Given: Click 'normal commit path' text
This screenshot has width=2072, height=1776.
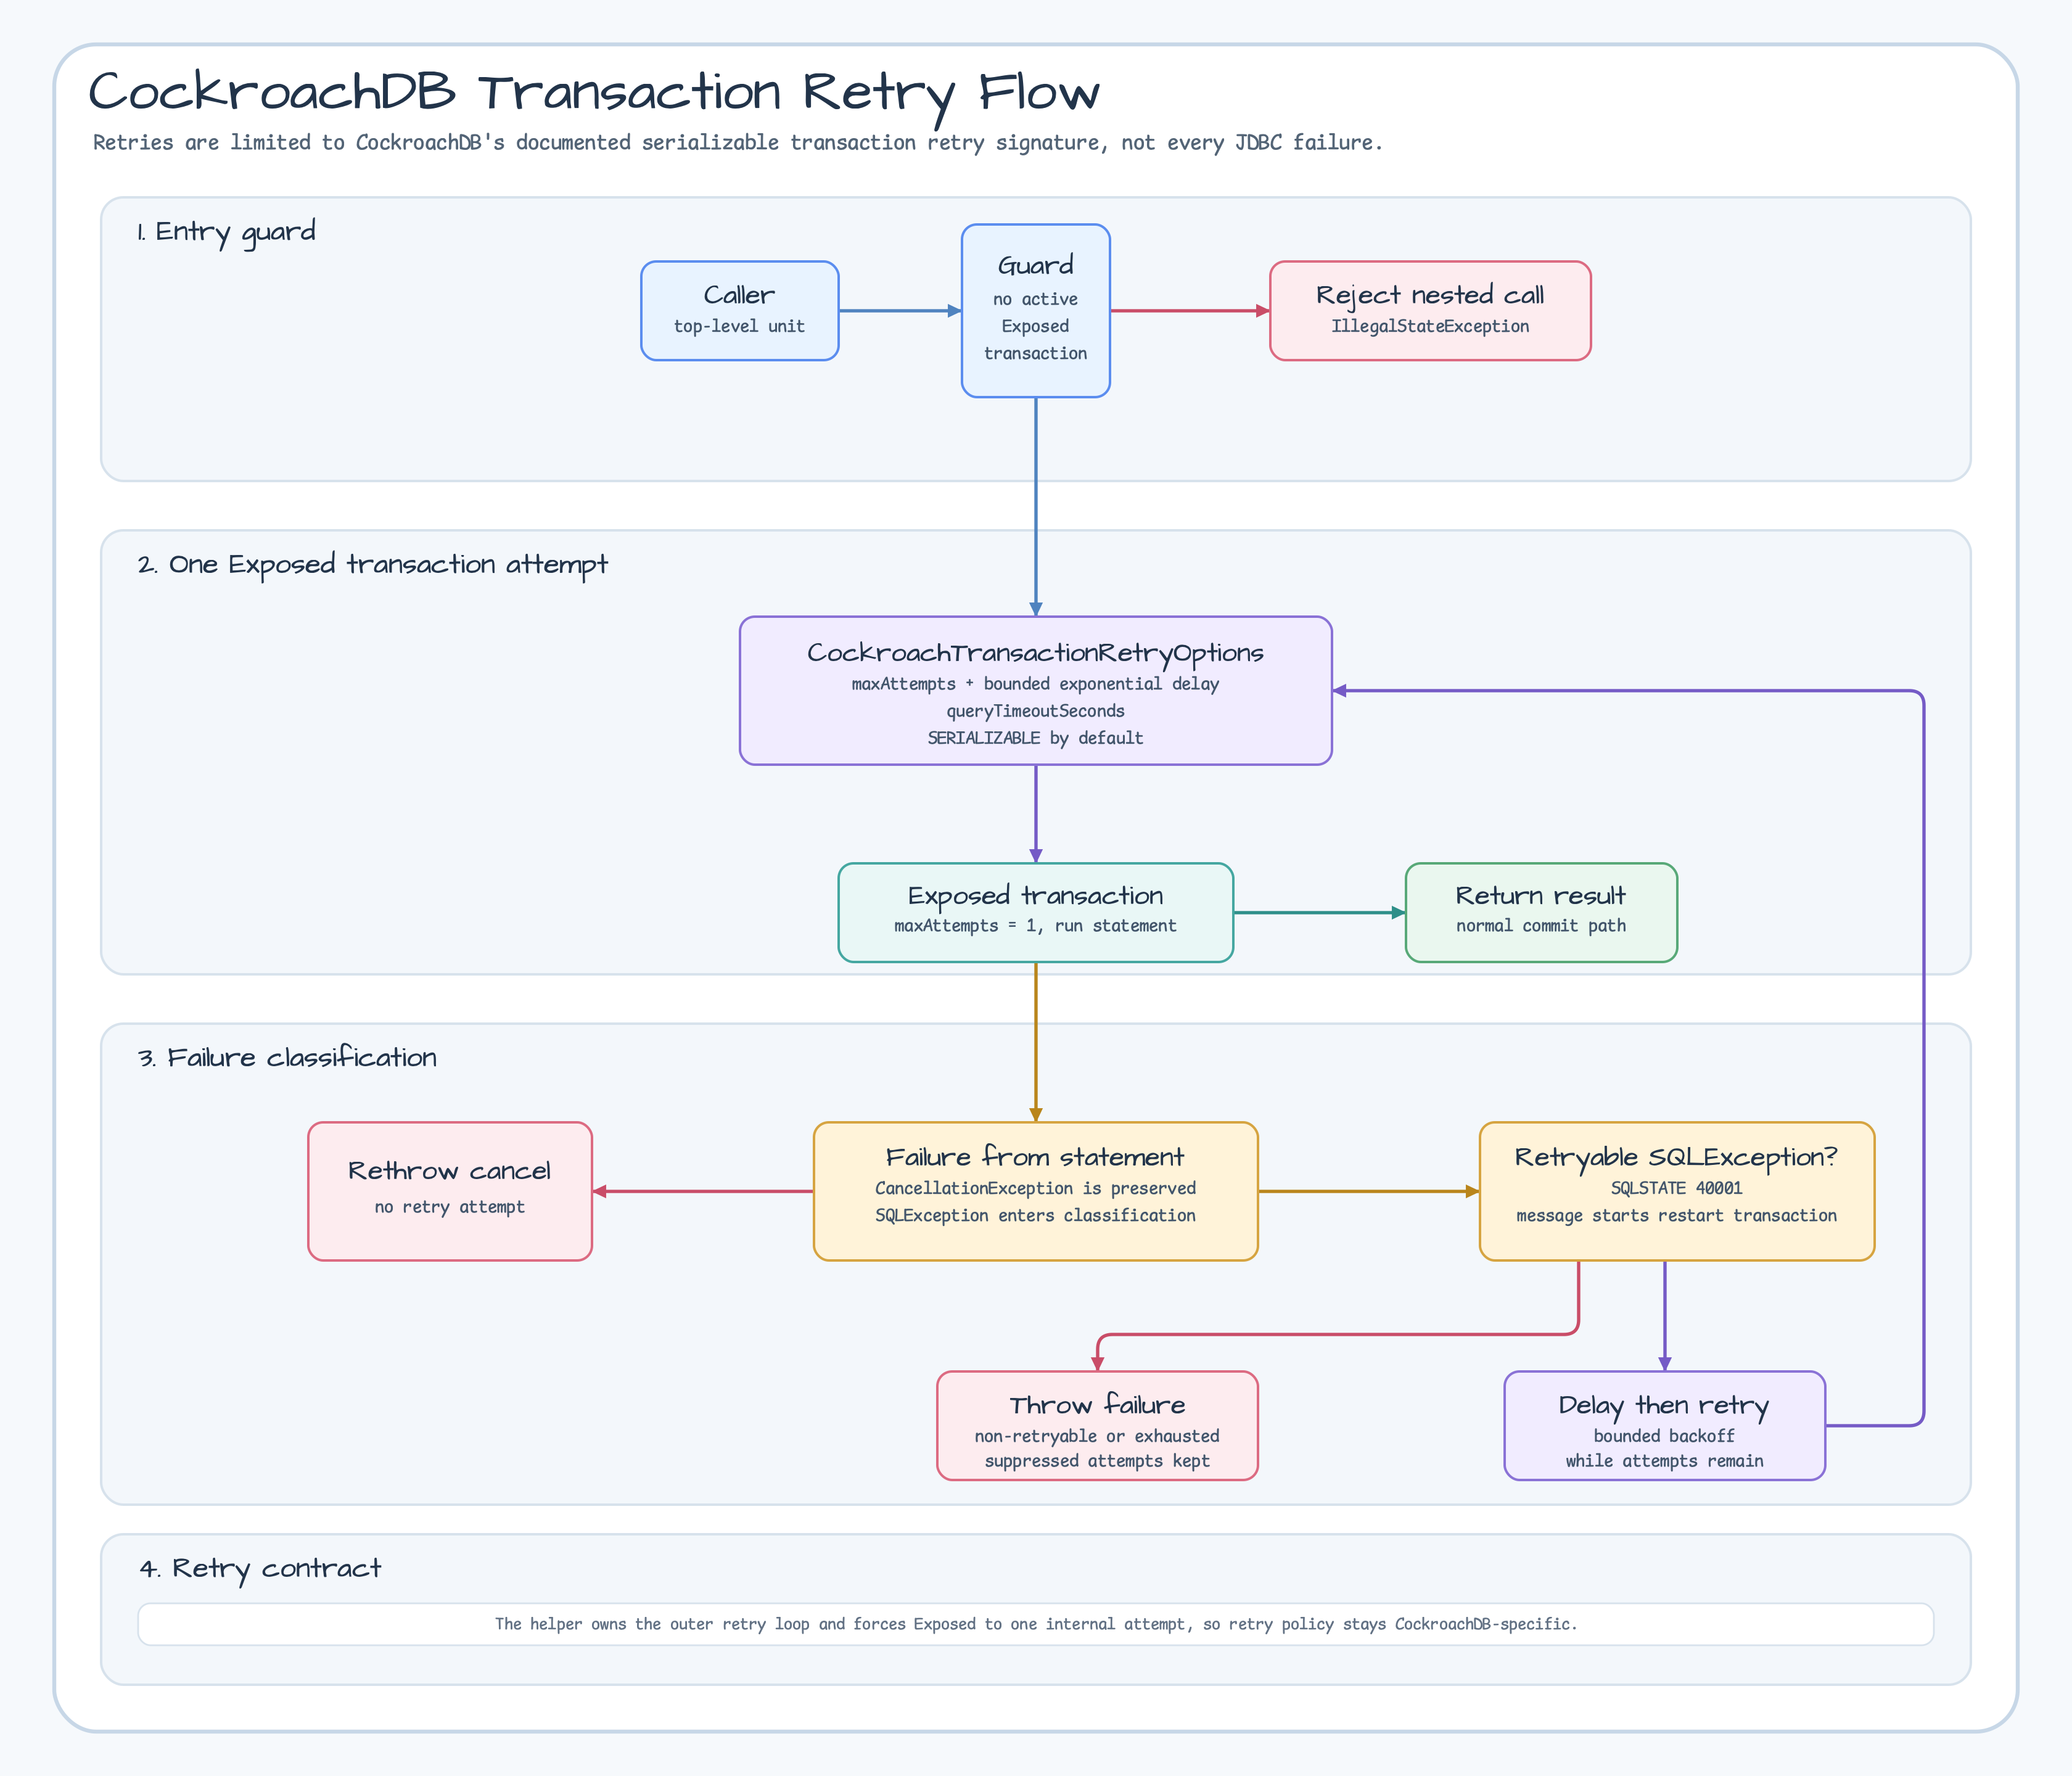Looking at the screenshot, I should (1541, 926).
